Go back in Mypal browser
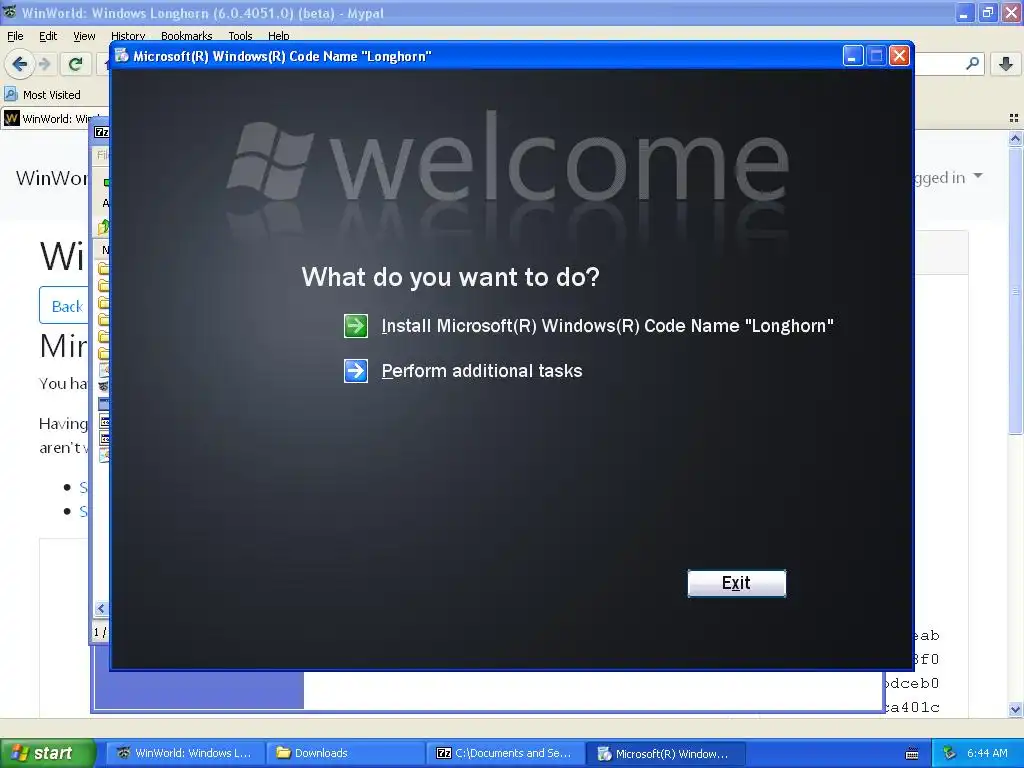Screen dimensions: 1024x768 [x=20, y=64]
